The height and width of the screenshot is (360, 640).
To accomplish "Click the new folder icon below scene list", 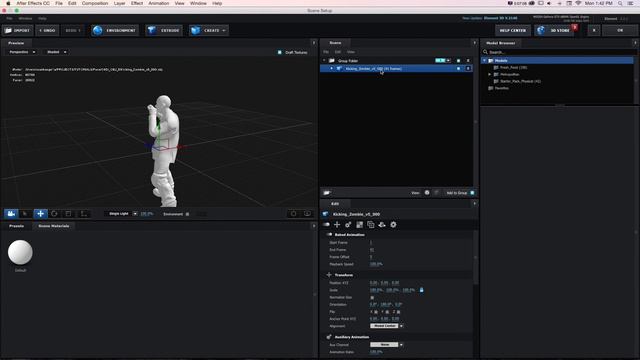I will (327, 193).
